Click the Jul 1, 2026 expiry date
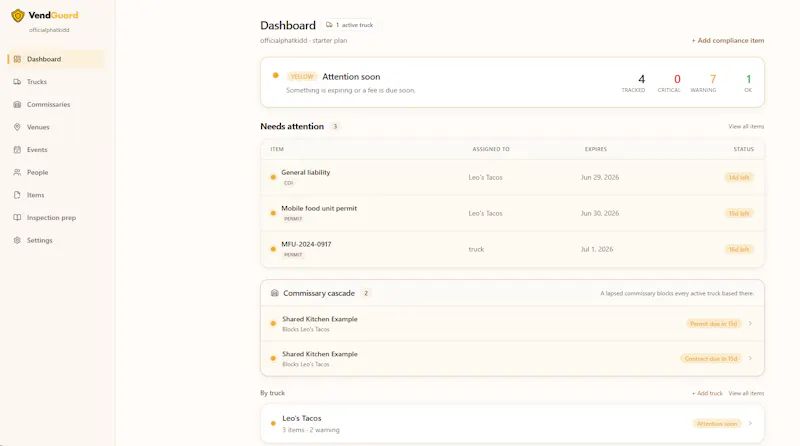Image resolution: width=800 pixels, height=446 pixels. tap(597, 250)
